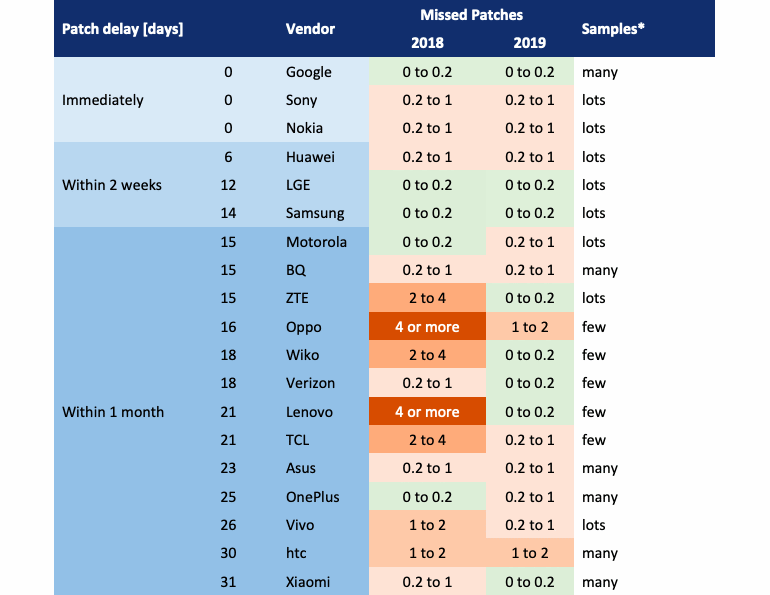This screenshot has height=595, width=770.
Task: Select htc's 2019 "1 to 2" cell
Action: (529, 554)
